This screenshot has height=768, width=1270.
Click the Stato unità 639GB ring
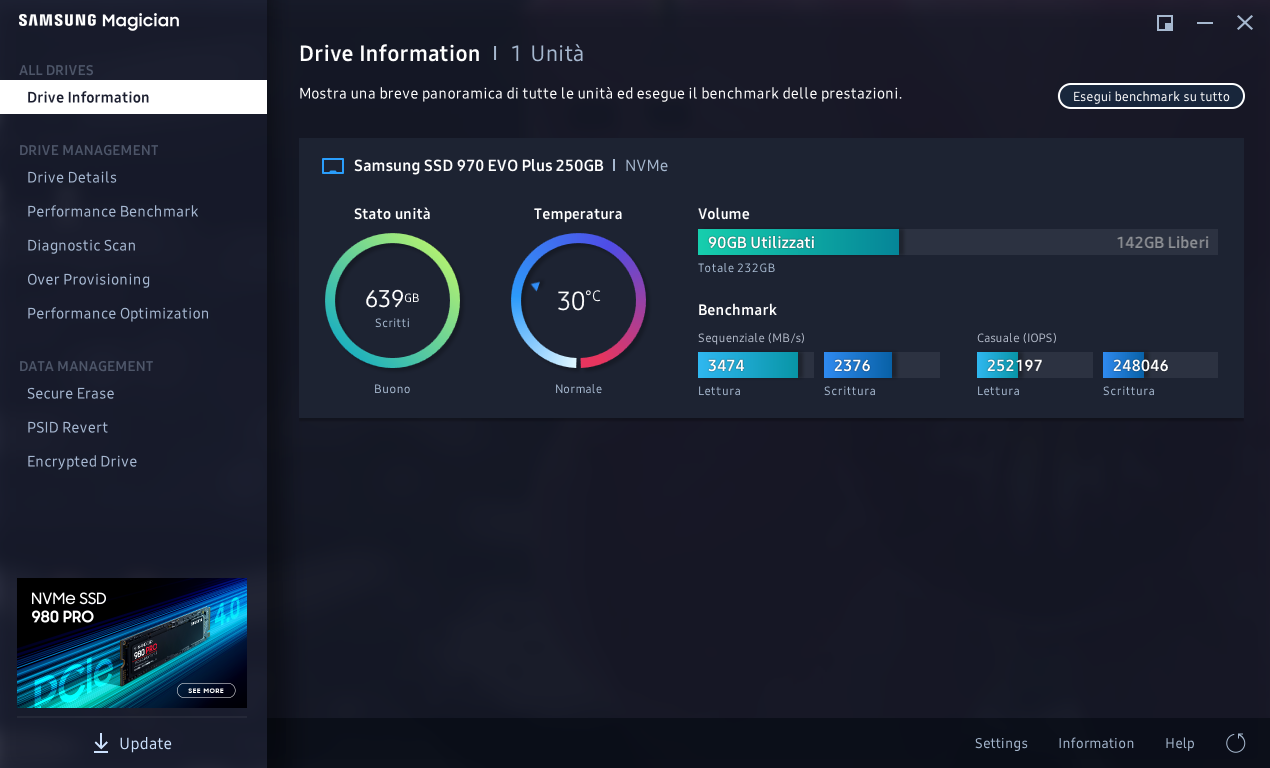point(392,301)
